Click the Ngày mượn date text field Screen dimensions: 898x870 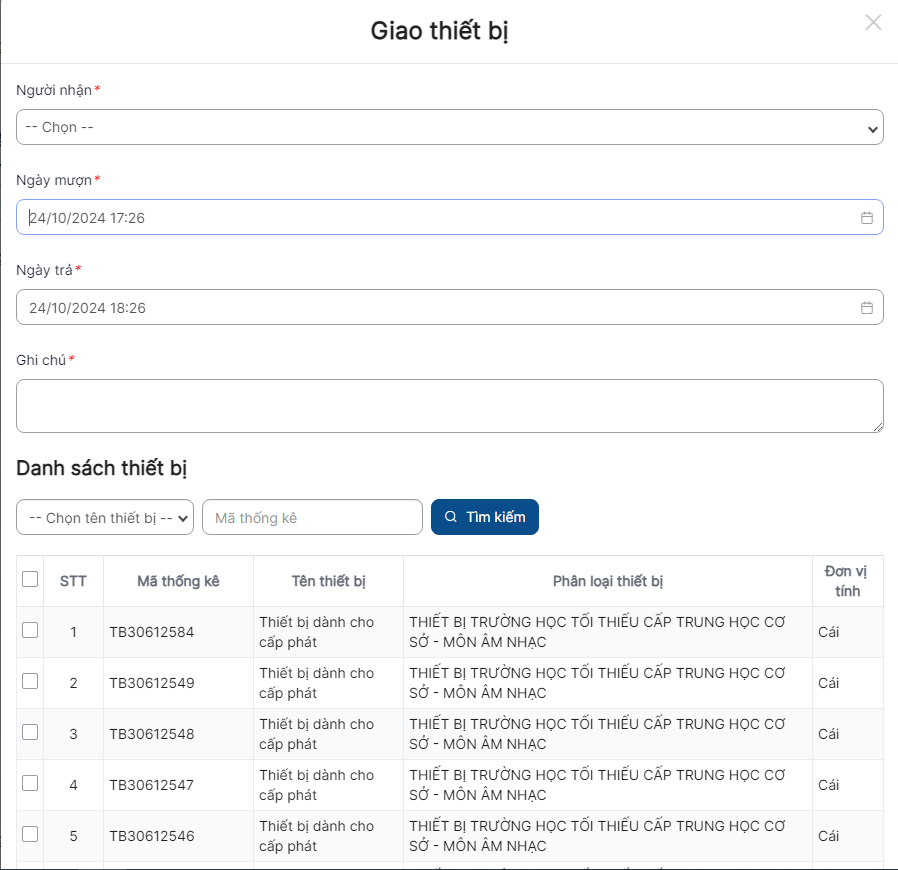(430, 218)
